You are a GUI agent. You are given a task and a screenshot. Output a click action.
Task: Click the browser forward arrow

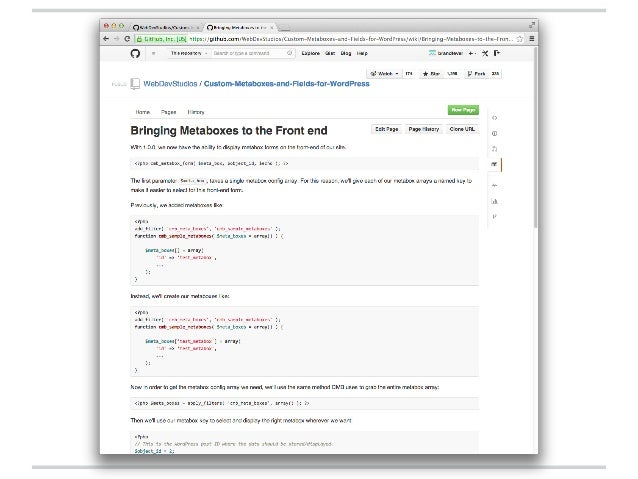click(x=117, y=39)
